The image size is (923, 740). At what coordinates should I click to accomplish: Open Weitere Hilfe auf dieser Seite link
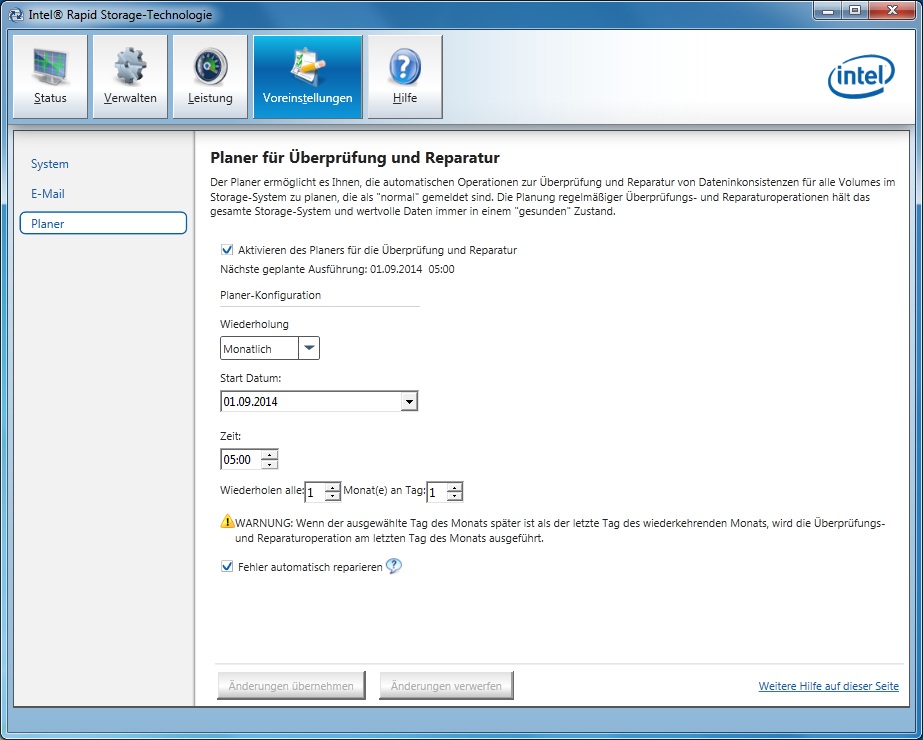click(828, 686)
